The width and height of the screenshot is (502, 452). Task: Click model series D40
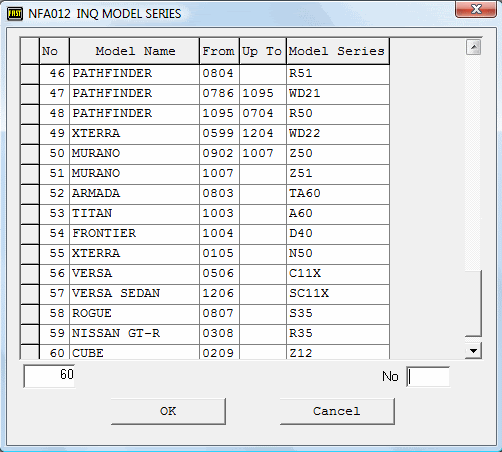click(301, 233)
